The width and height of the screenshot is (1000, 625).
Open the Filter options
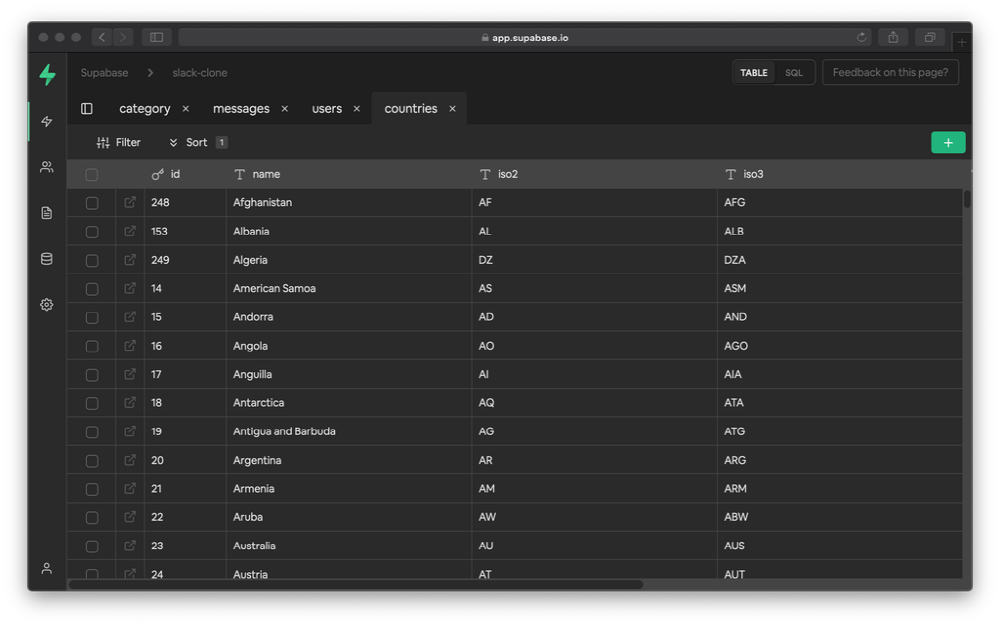click(x=119, y=142)
